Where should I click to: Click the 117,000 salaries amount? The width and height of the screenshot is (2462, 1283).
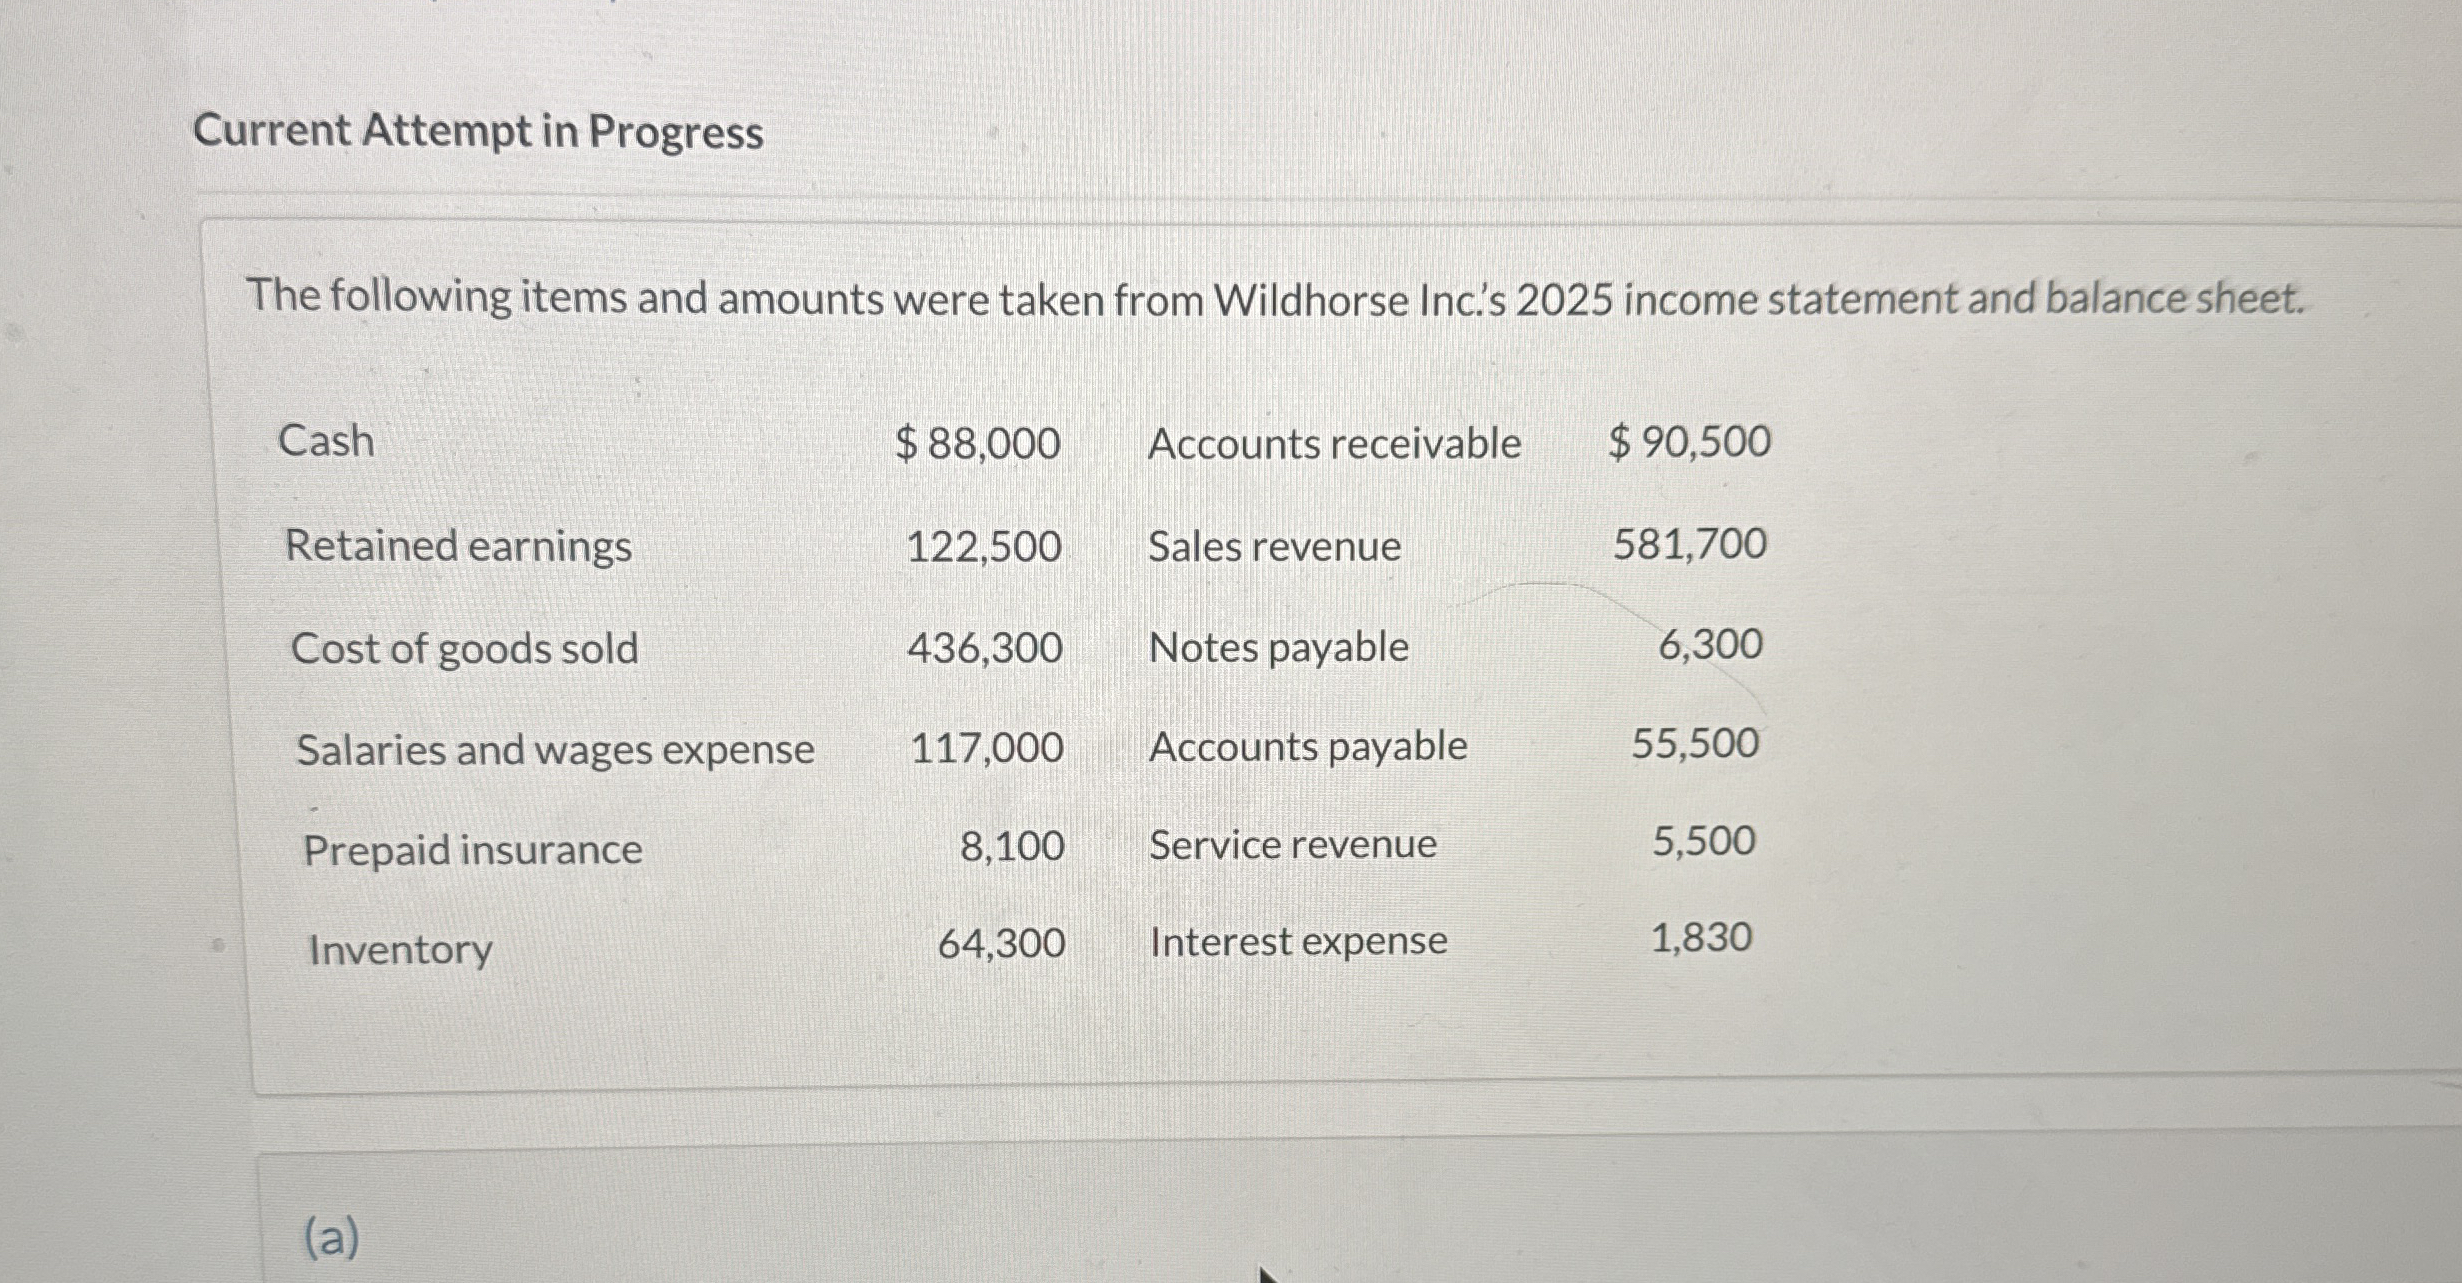click(987, 748)
